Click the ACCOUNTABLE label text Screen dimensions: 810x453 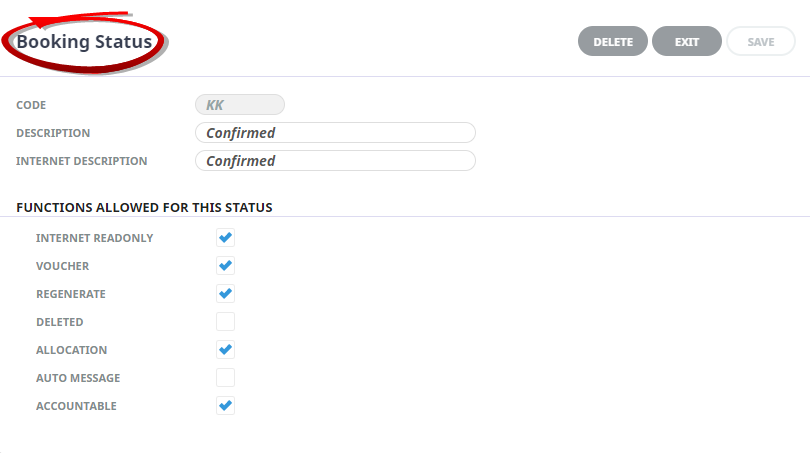(76, 406)
